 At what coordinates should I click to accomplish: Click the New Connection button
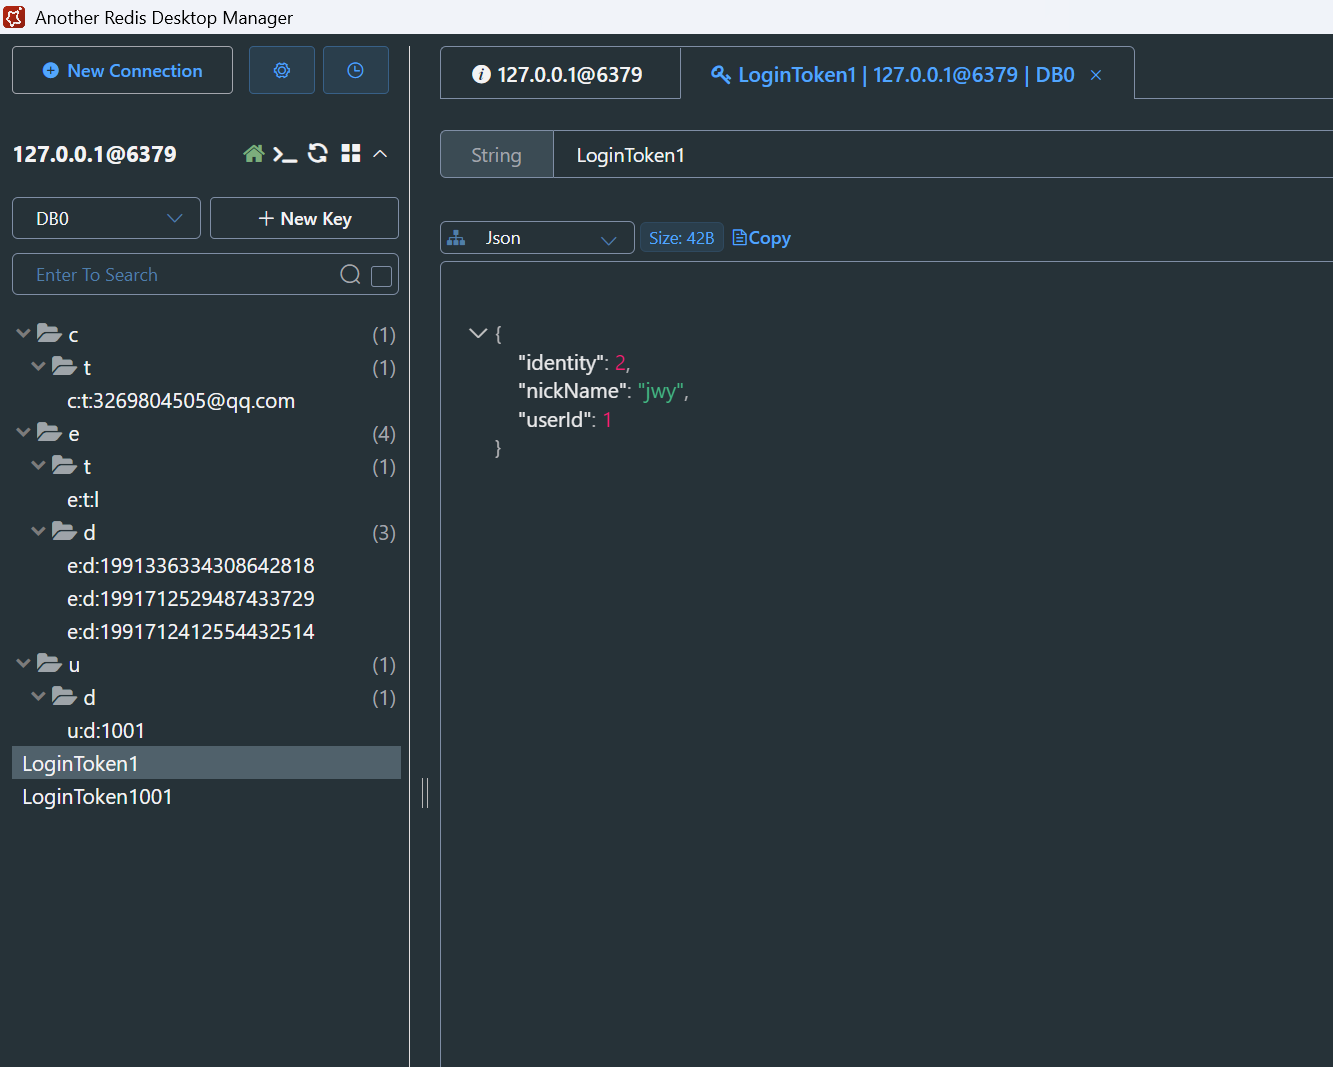click(122, 70)
